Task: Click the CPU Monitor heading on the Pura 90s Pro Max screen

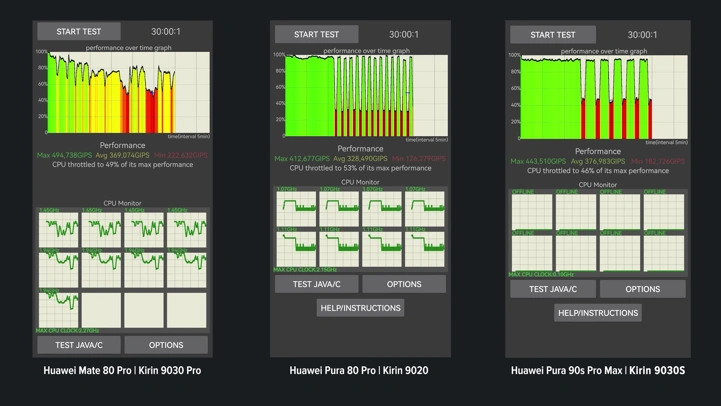Action: click(598, 184)
